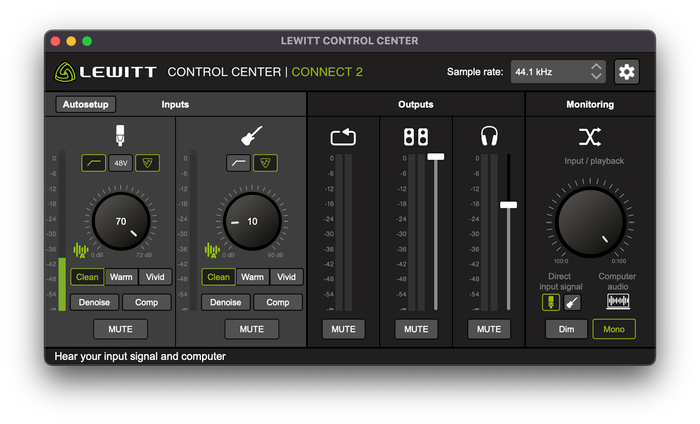
Task: Select Clean mode for the guitar input
Action: pos(218,277)
